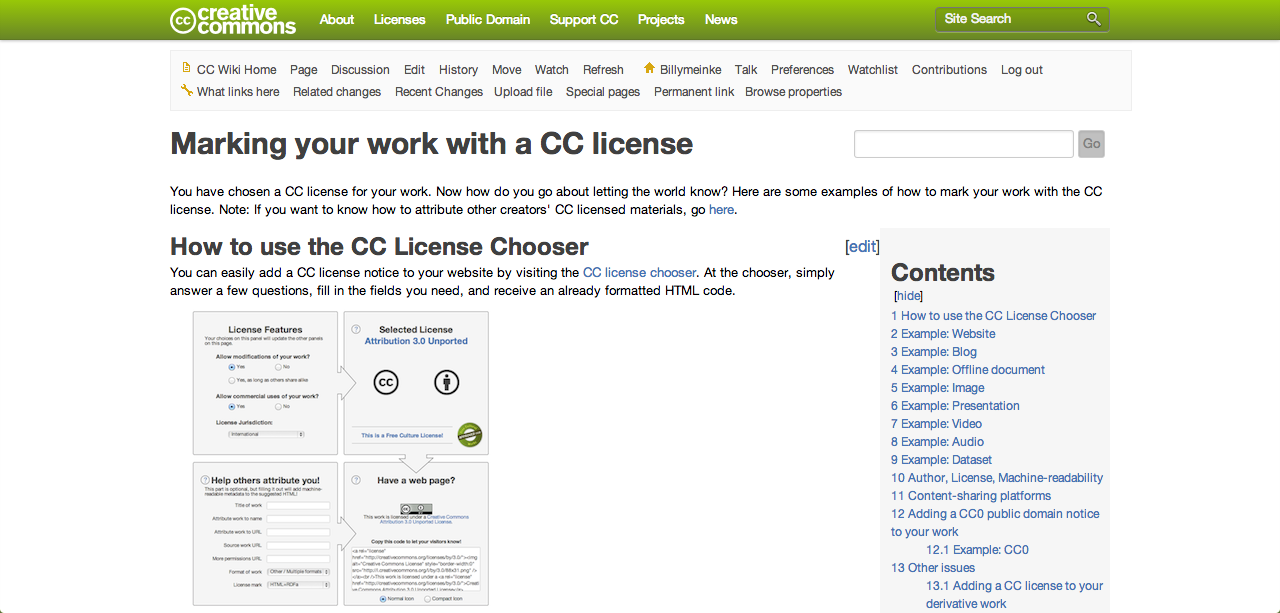
Task: Click the Move tab
Action: [x=506, y=70]
